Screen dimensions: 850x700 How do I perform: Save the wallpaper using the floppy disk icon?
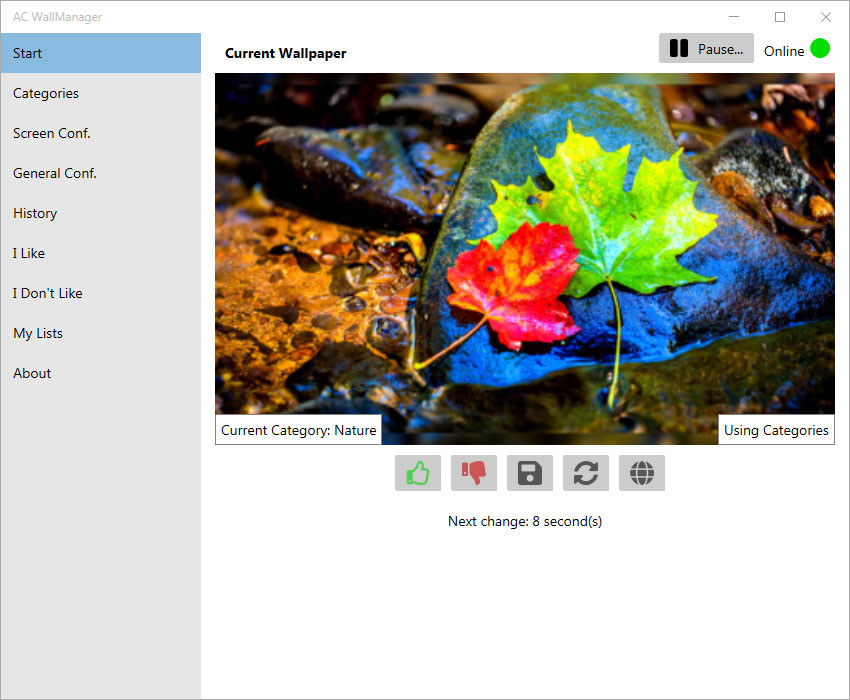coord(530,473)
